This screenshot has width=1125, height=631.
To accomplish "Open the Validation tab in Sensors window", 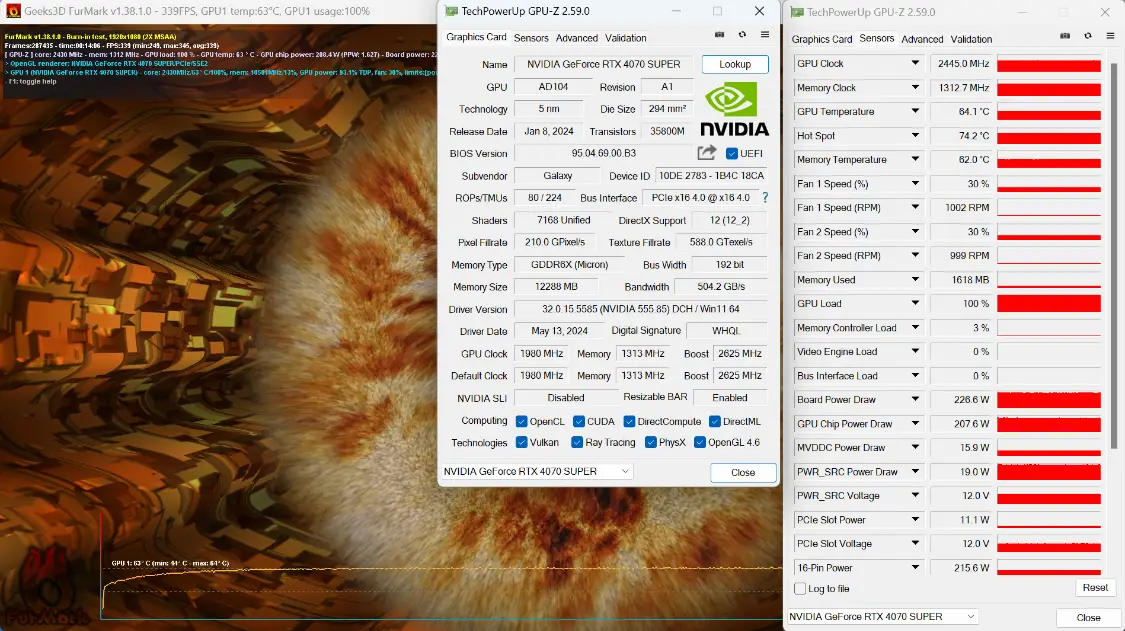I will pyautogui.click(x=971, y=39).
